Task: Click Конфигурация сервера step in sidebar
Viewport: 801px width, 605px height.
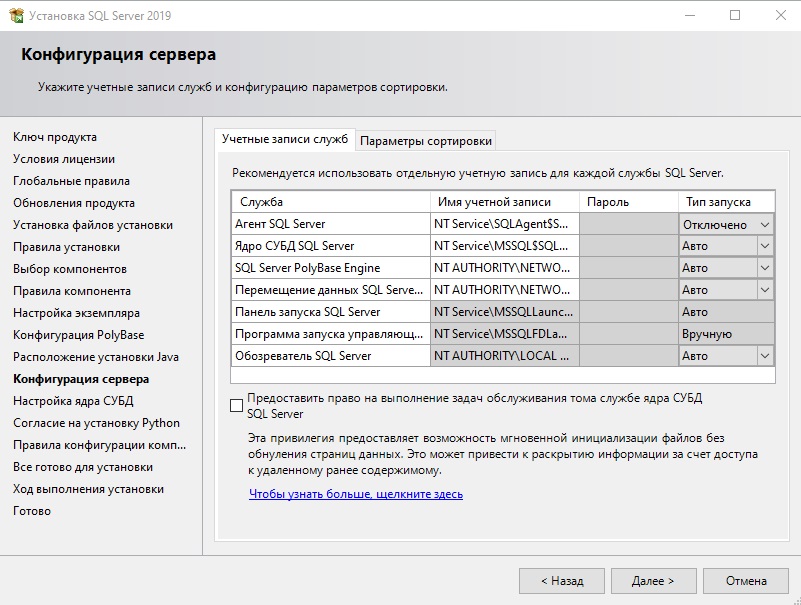Action: tap(81, 379)
